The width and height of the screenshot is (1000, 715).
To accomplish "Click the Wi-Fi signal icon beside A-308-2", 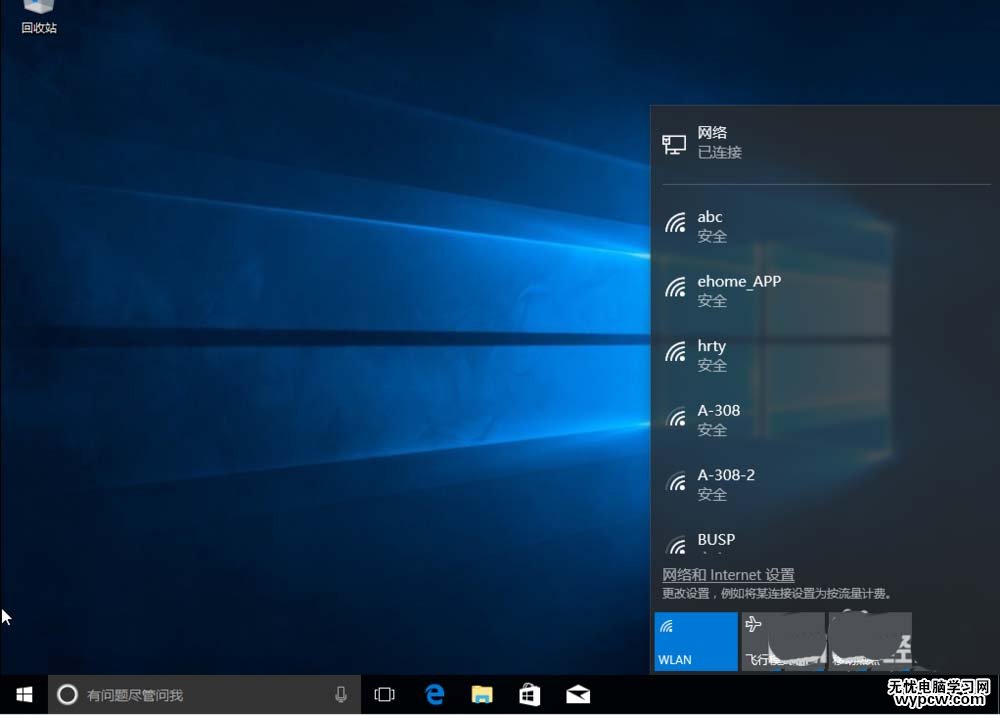I will point(675,480).
